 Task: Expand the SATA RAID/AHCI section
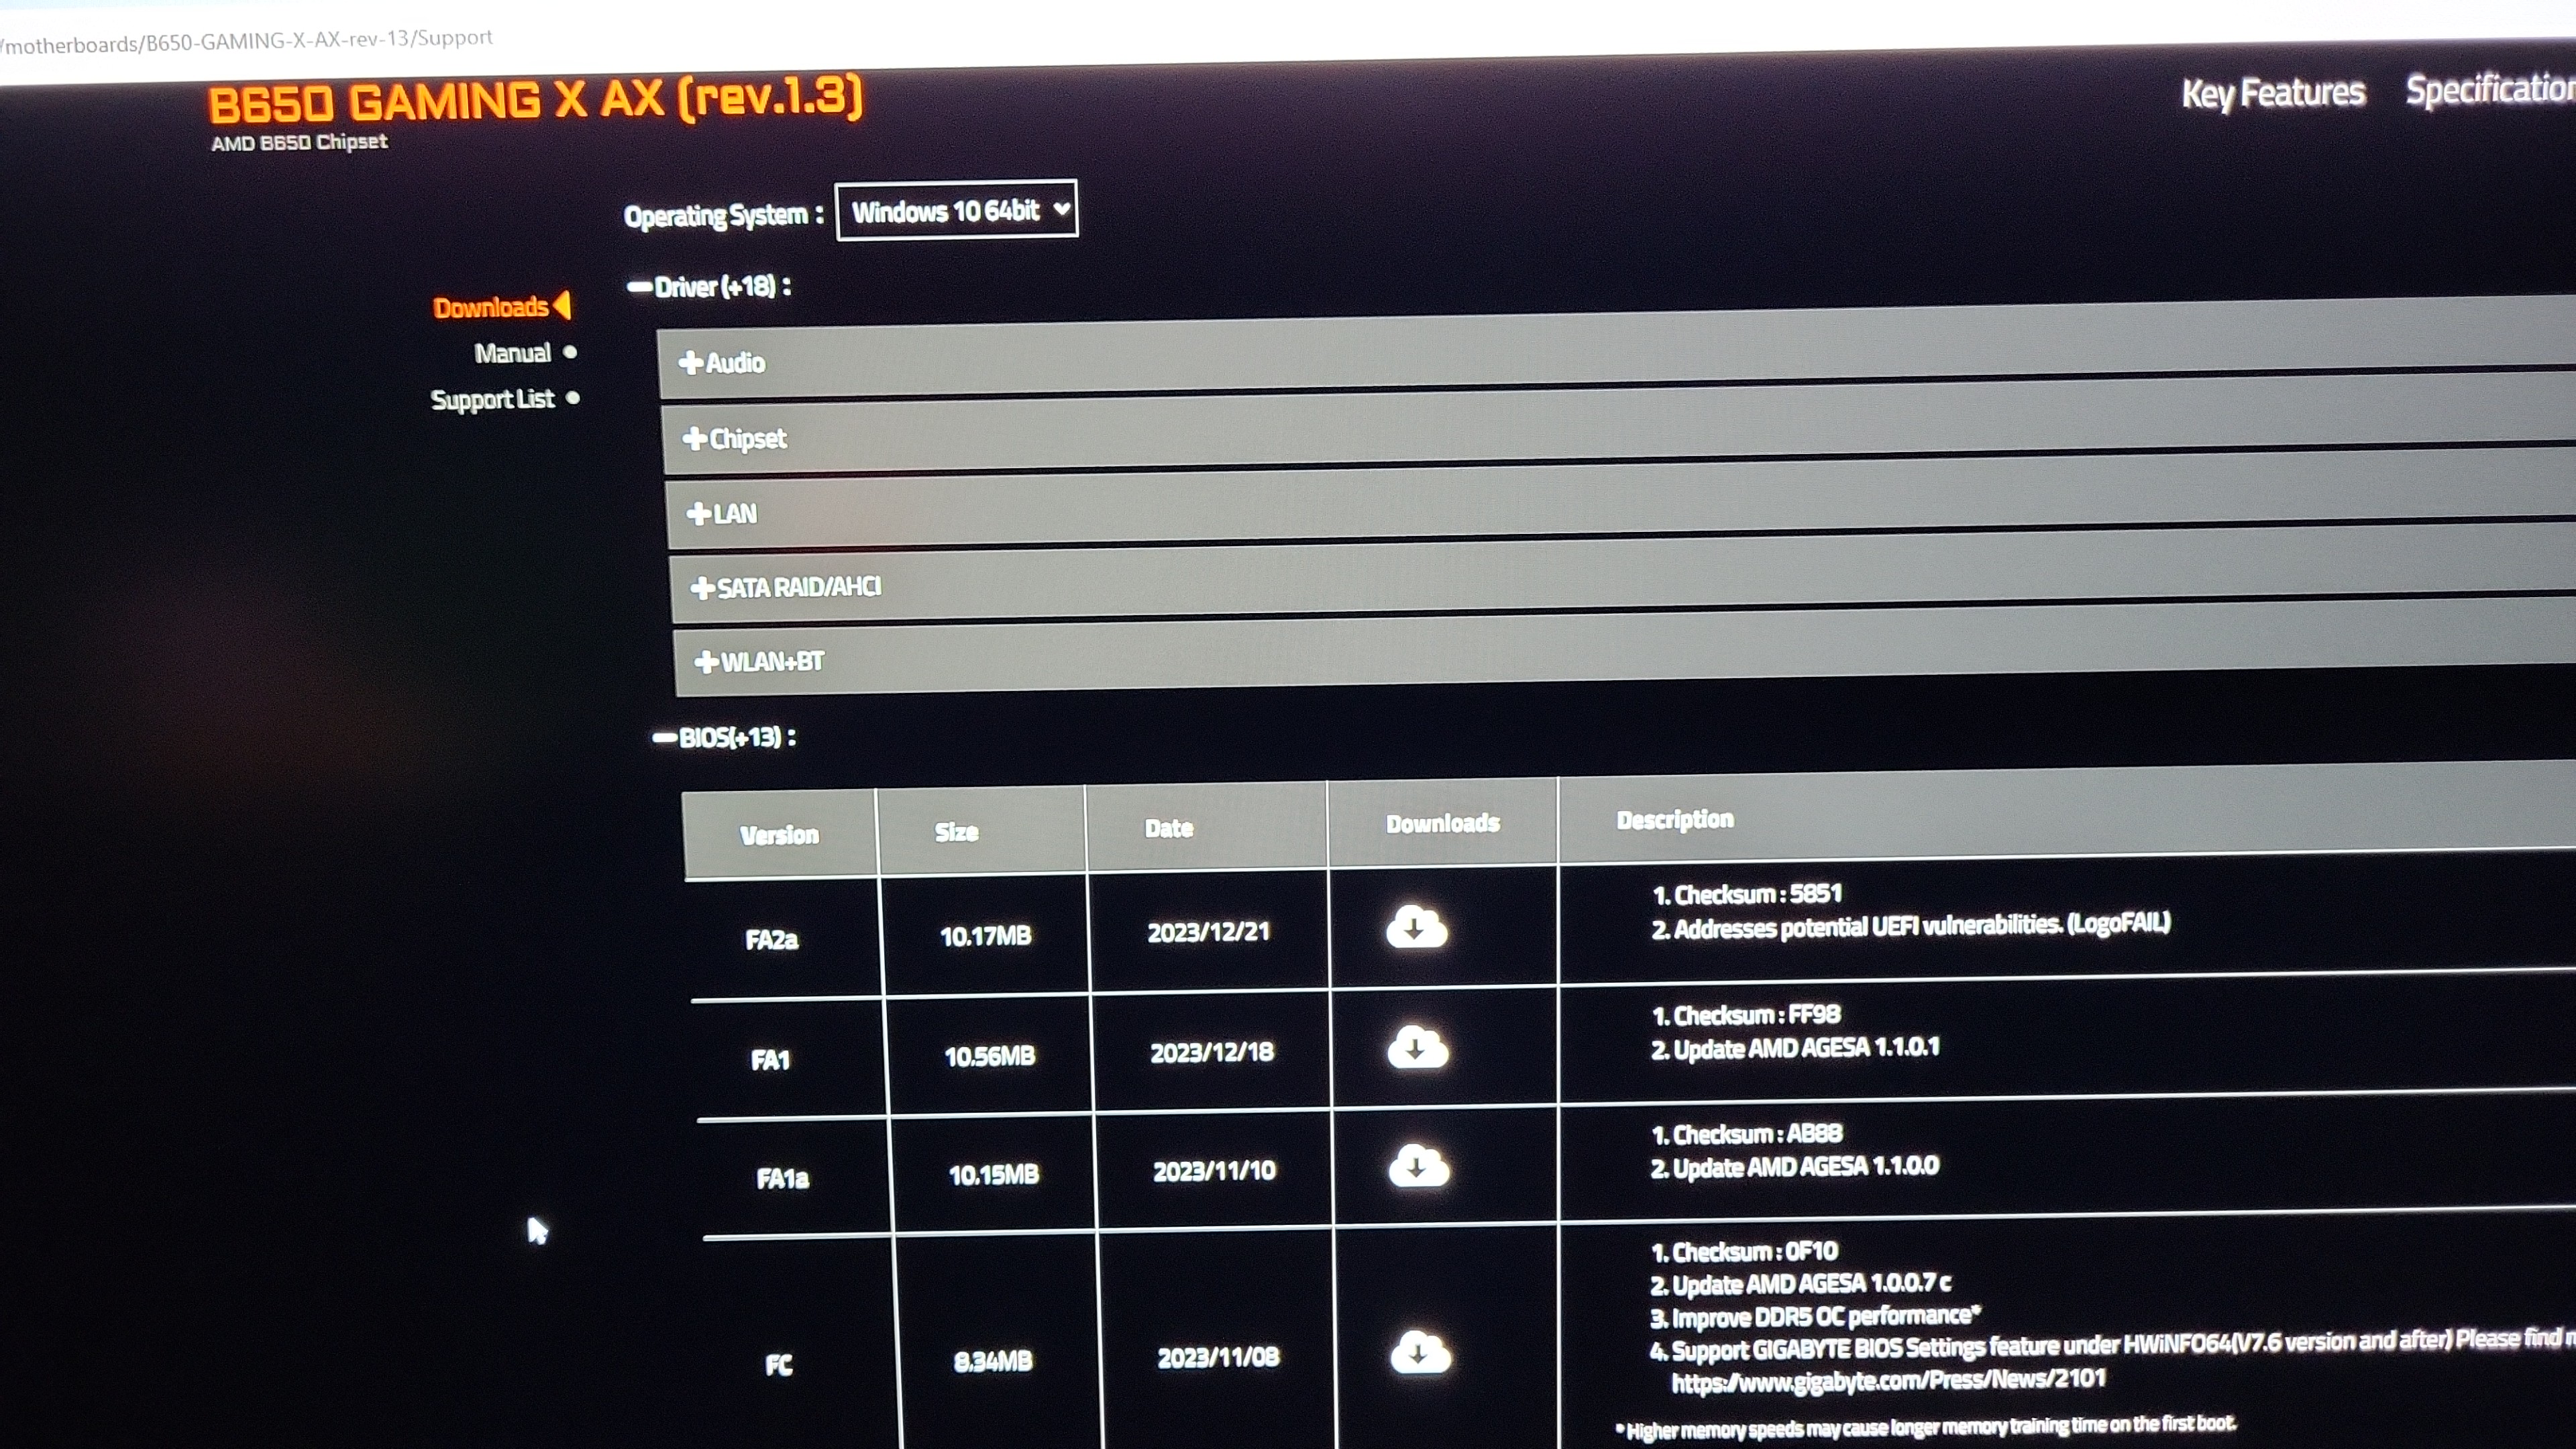[786, 587]
